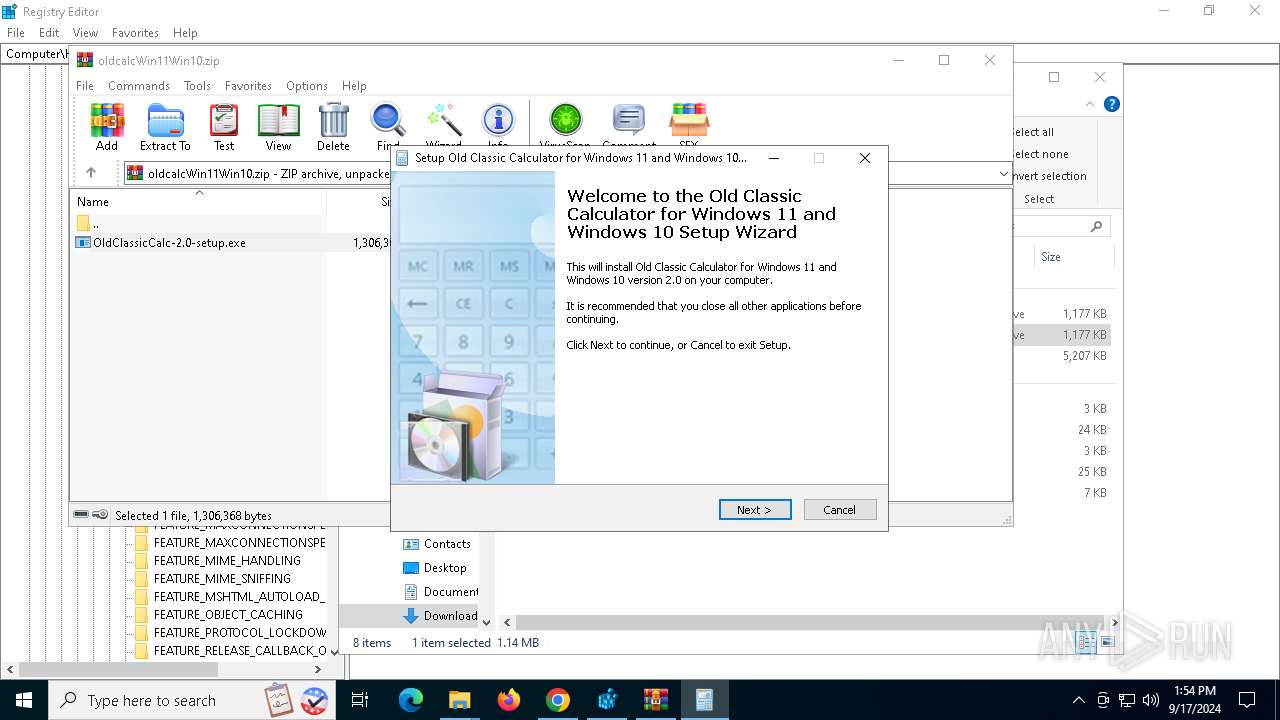This screenshot has width=1280, height=720.
Task: Click the Find toolbar icon in WinRAR
Action: click(388, 127)
